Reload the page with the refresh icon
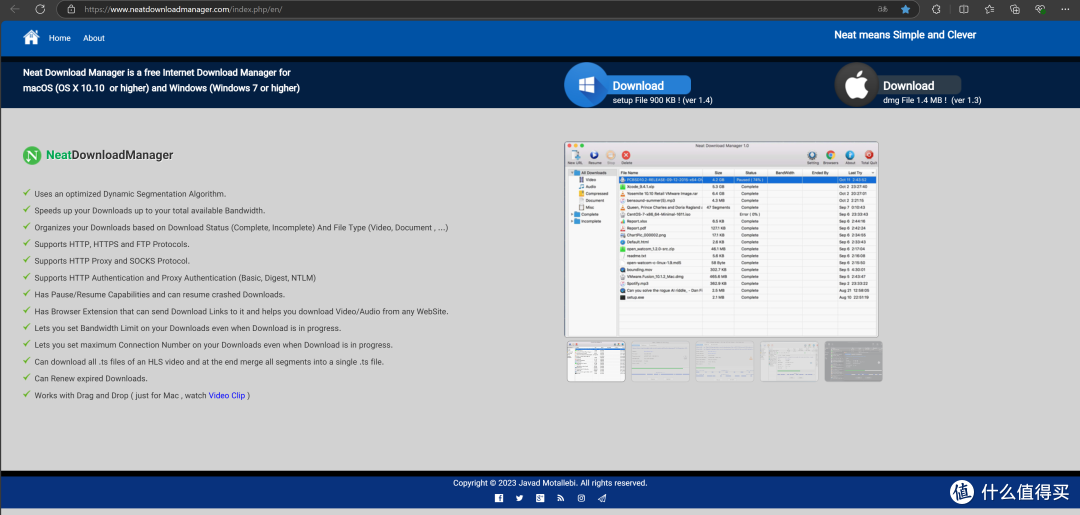 [x=40, y=10]
